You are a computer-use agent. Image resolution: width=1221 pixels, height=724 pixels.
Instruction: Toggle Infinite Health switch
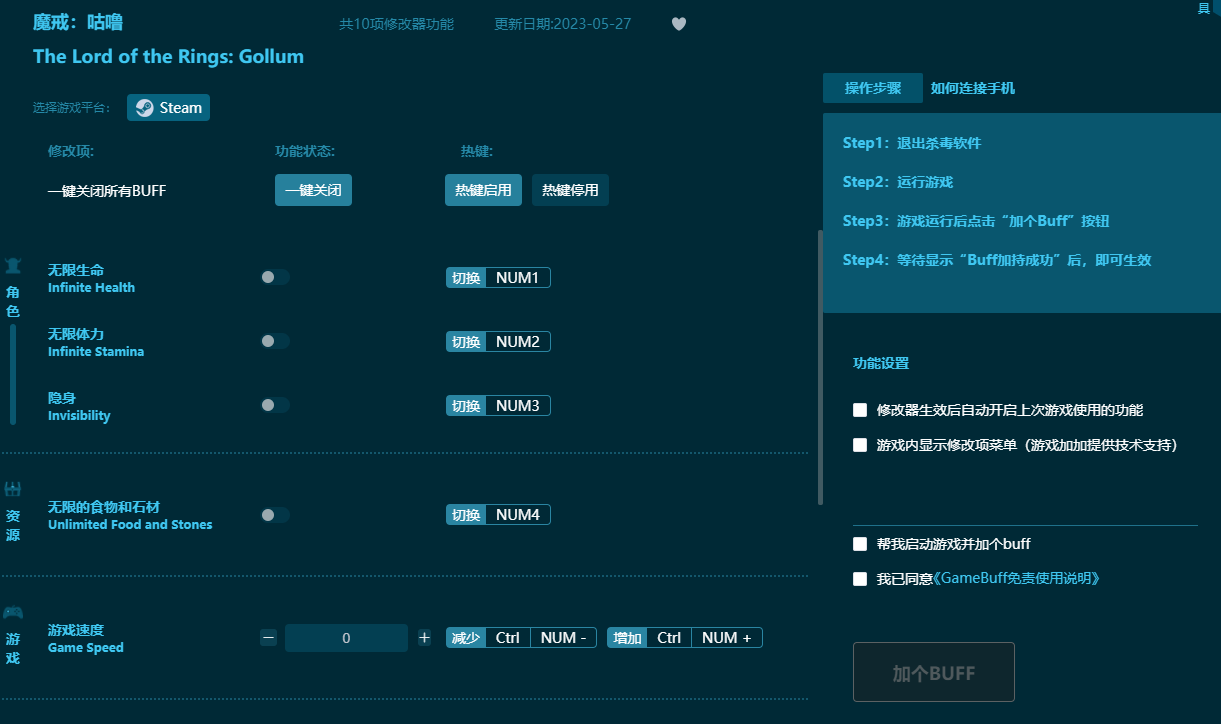(275, 277)
